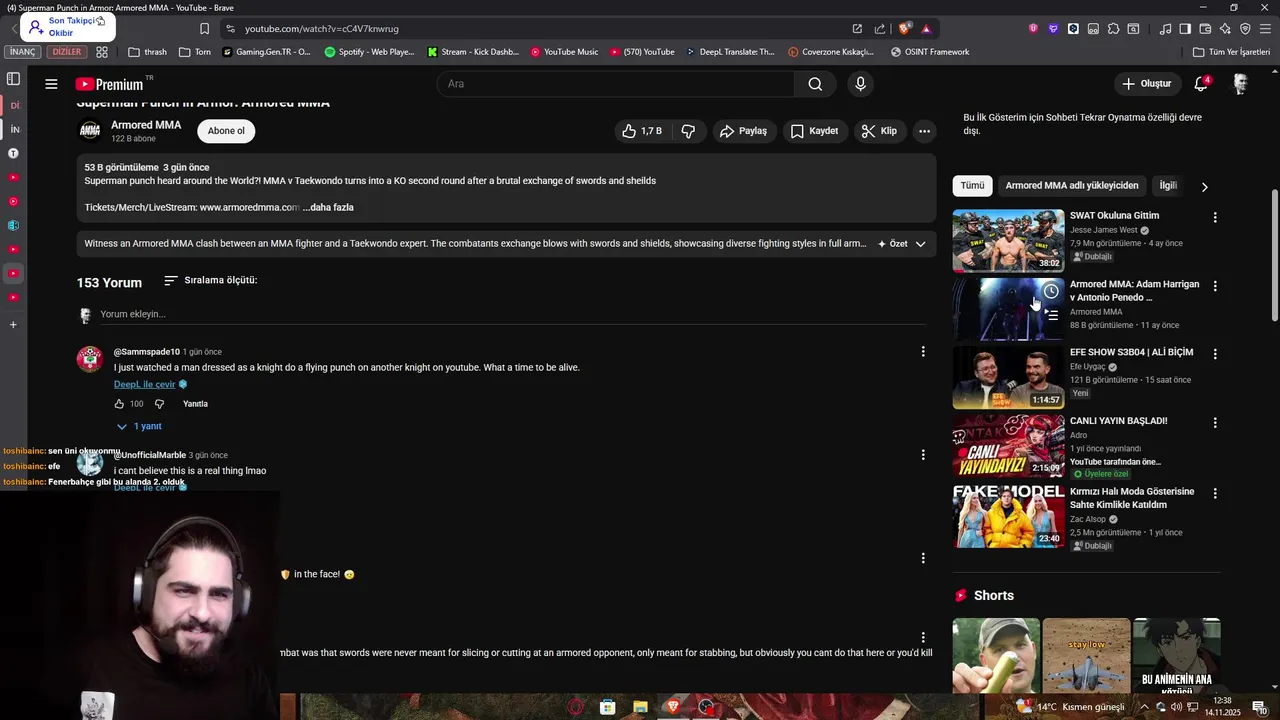Add Adam Harrigan video to the queue

click(1051, 315)
